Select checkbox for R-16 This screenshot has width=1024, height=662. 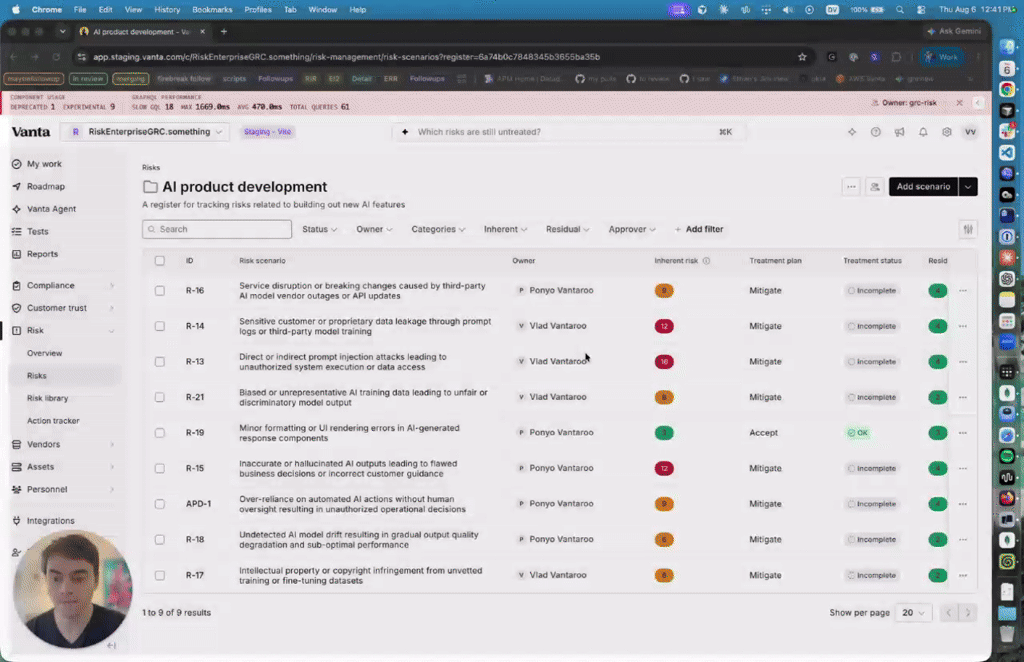(159, 291)
